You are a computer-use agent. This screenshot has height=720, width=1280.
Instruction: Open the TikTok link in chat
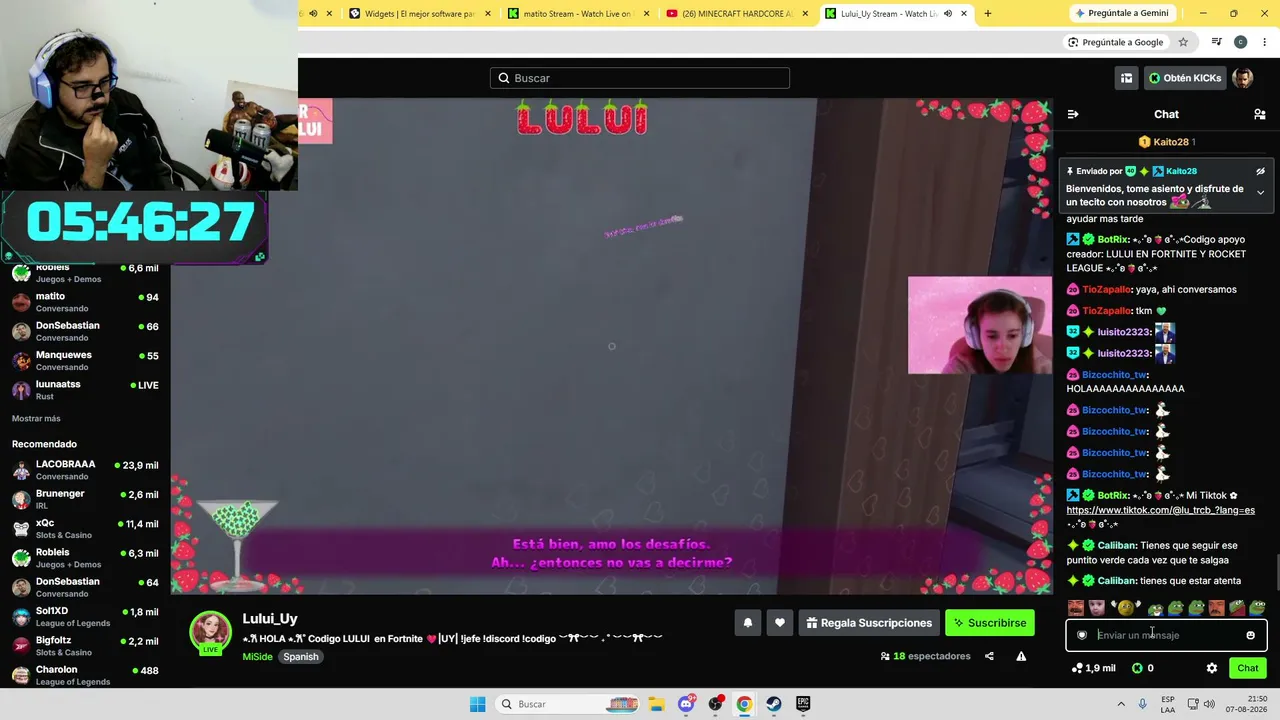(x=1160, y=510)
